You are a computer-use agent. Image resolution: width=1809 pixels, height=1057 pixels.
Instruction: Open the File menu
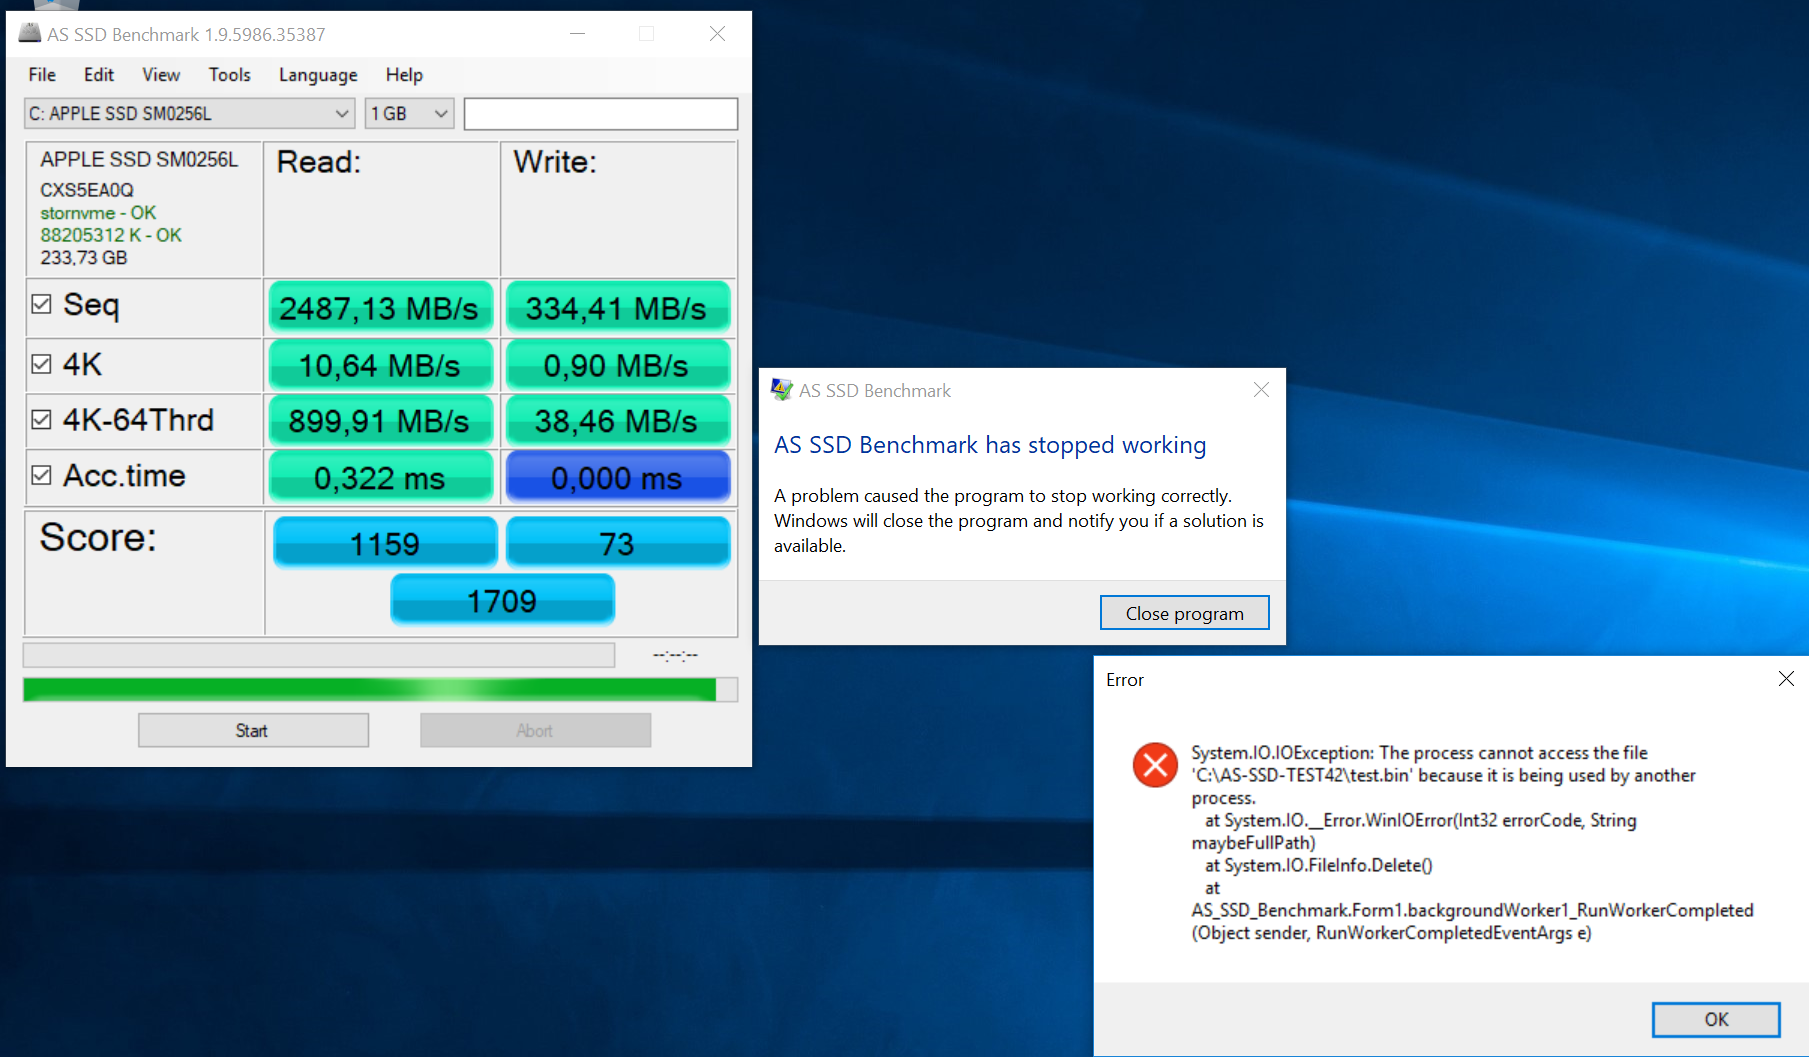click(42, 75)
